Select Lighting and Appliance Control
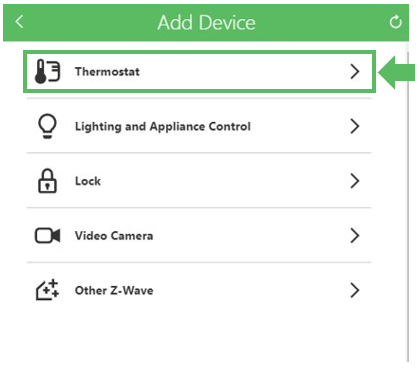The image size is (420, 372). click(199, 126)
